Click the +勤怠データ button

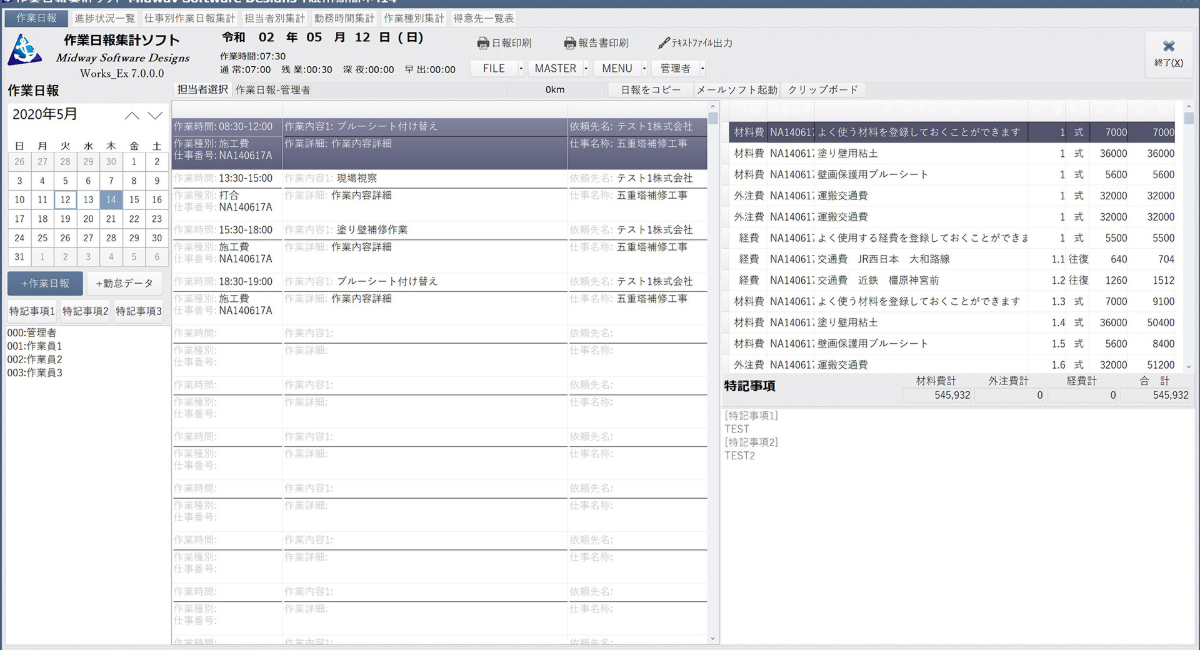124,283
